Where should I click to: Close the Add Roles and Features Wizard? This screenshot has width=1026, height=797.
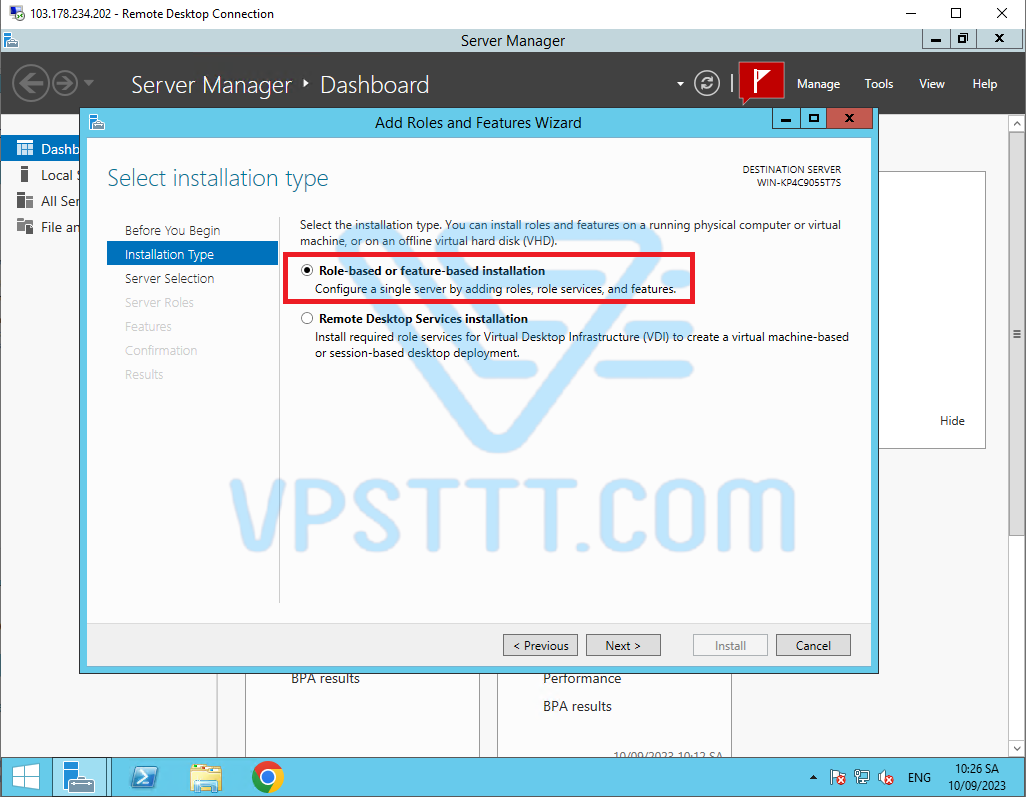[x=849, y=118]
